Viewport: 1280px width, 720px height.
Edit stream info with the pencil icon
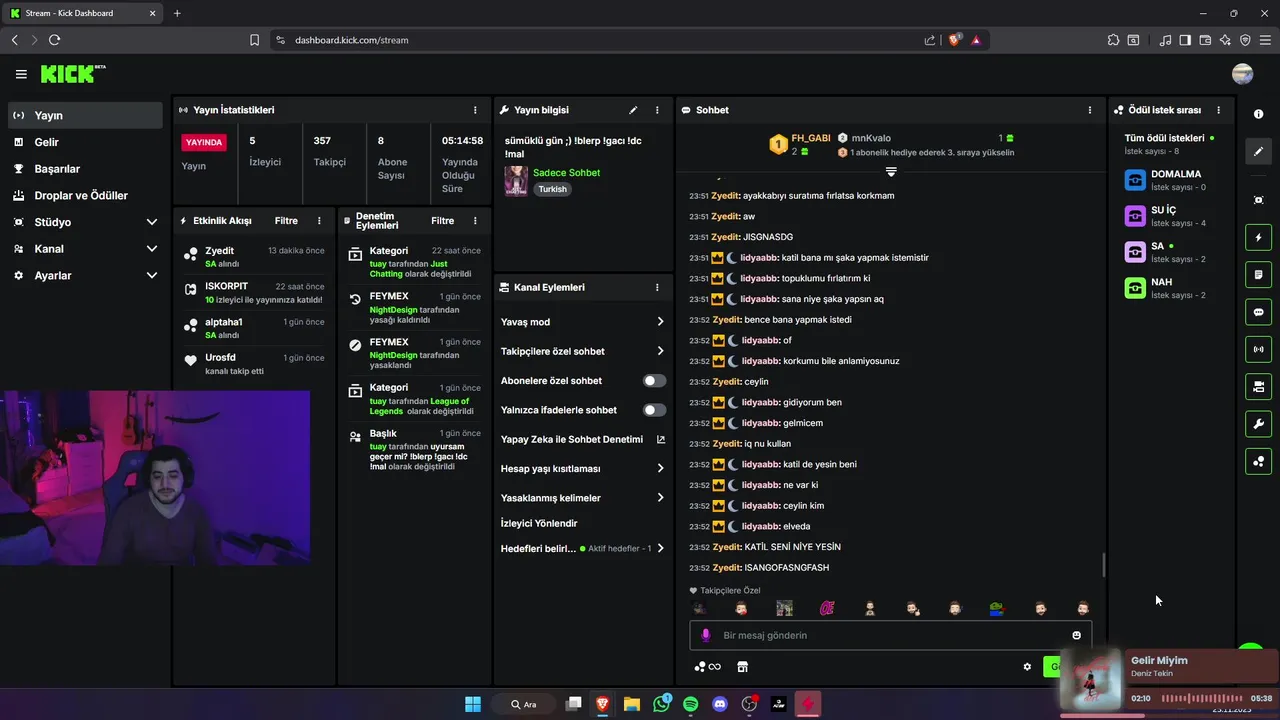633,110
